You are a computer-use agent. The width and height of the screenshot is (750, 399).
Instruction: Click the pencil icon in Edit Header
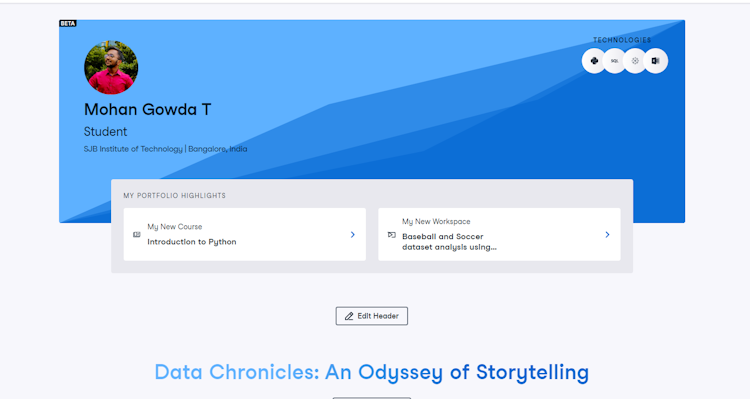tap(349, 316)
